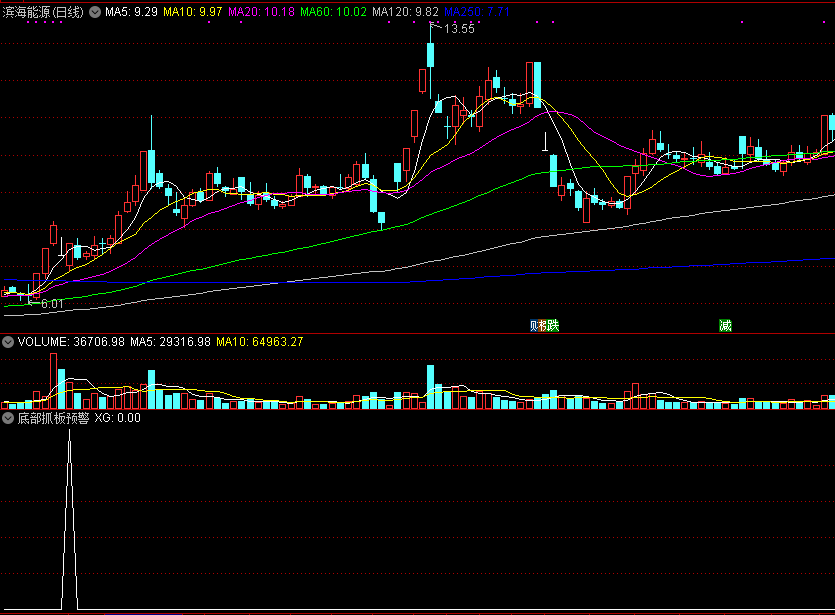Open the dropdown beside 滨海能源(日线) title

95,12
